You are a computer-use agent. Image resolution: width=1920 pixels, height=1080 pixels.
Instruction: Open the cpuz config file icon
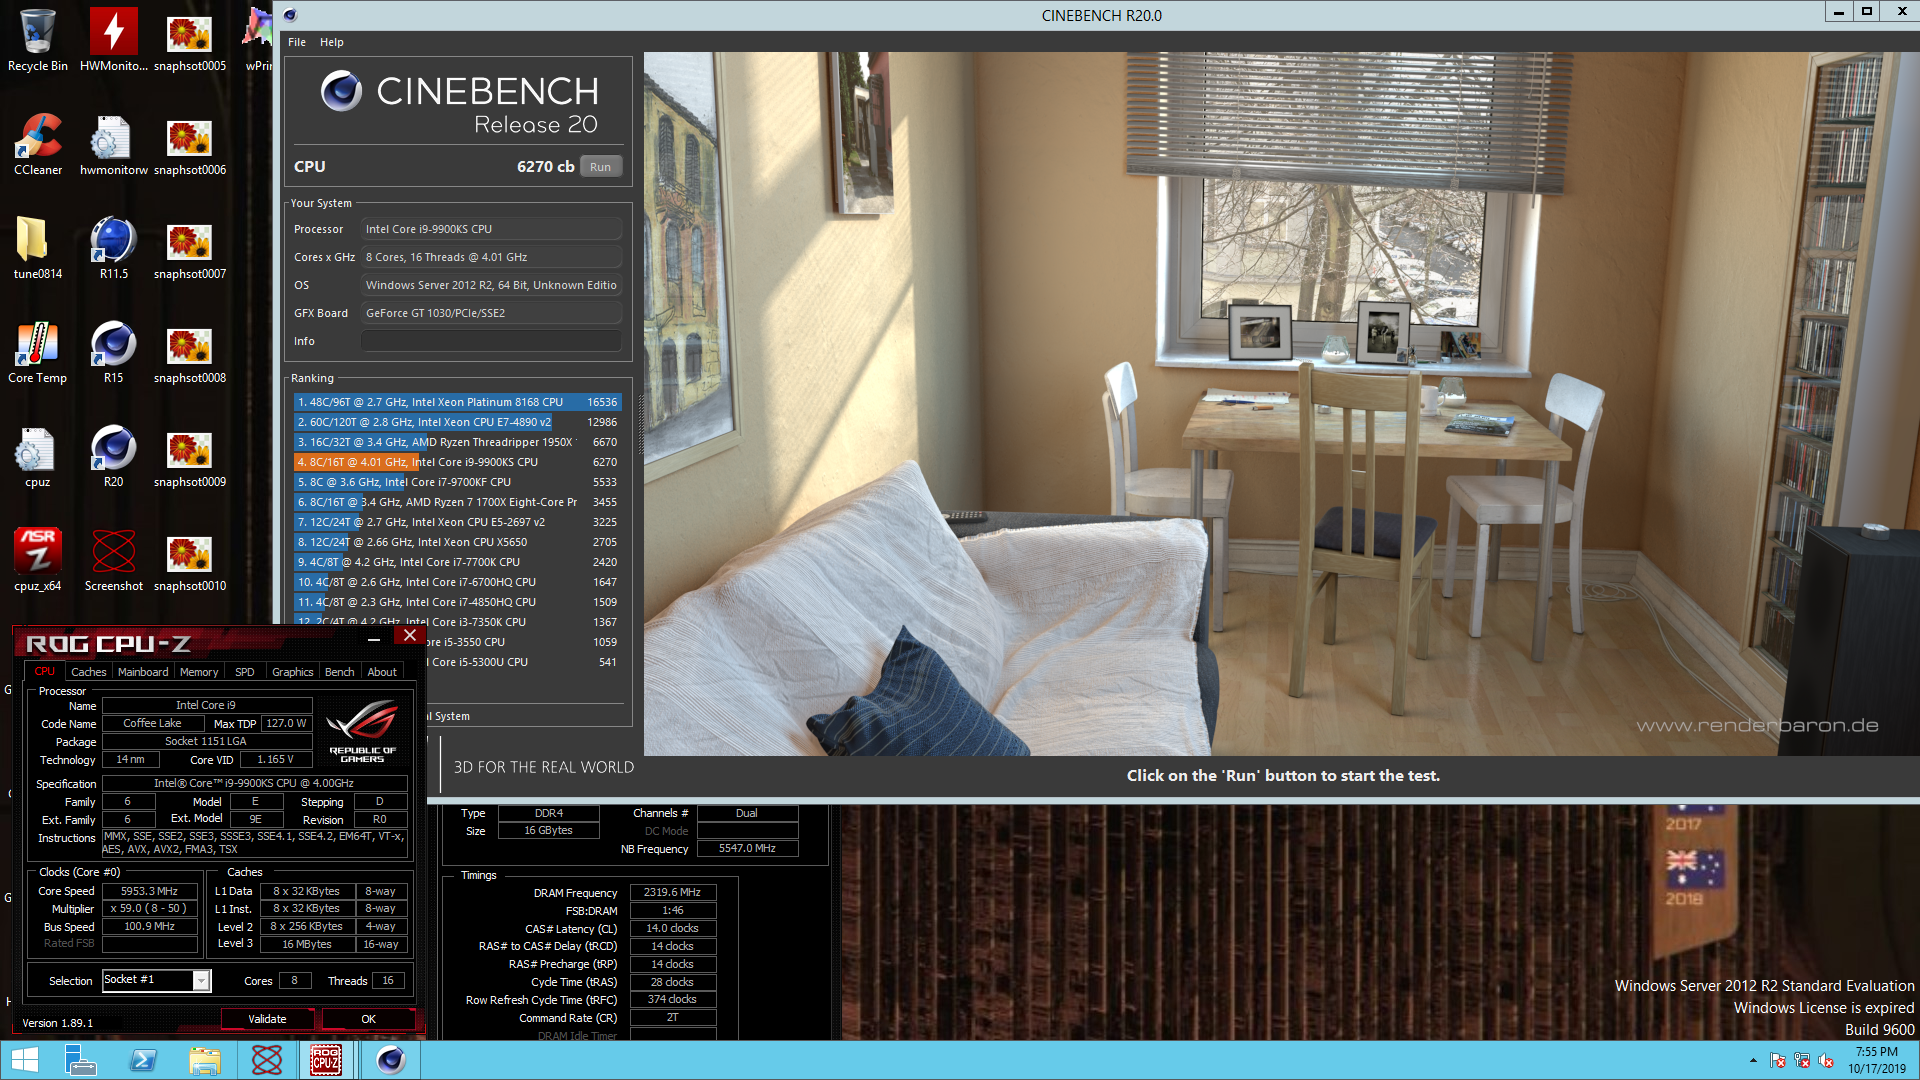[37, 456]
